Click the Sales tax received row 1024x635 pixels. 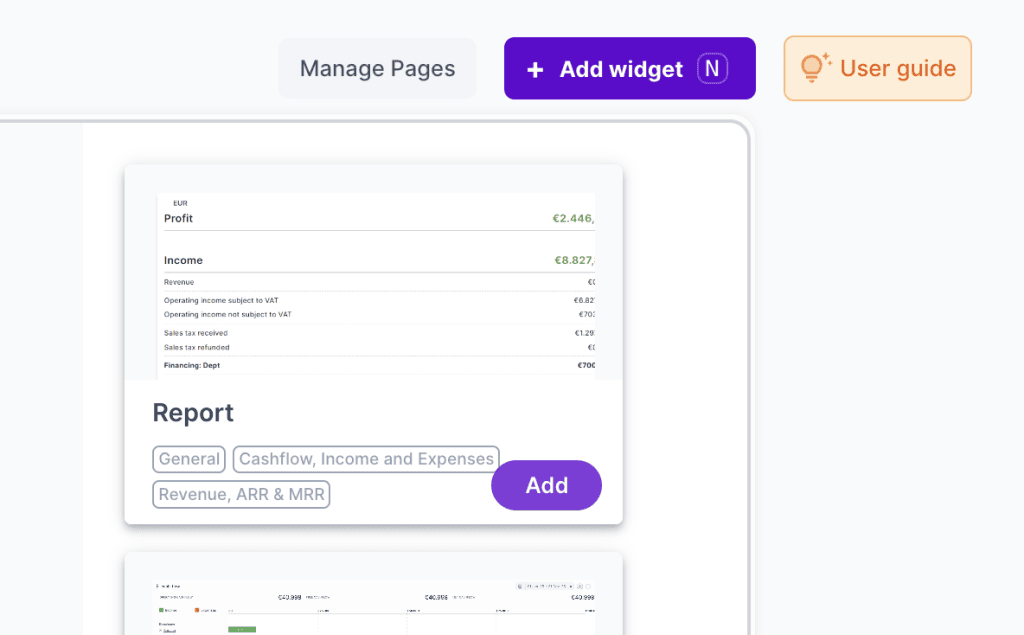point(196,333)
